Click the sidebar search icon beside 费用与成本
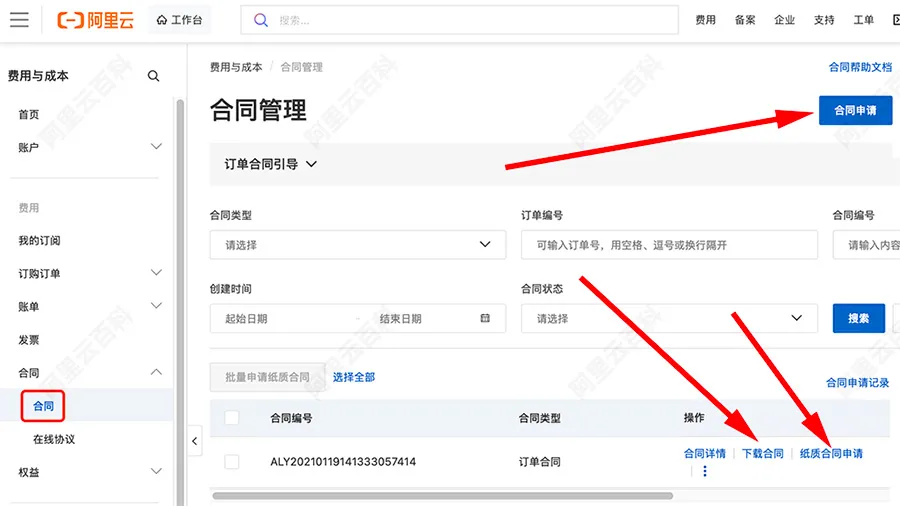The height and width of the screenshot is (506, 900). (x=153, y=76)
